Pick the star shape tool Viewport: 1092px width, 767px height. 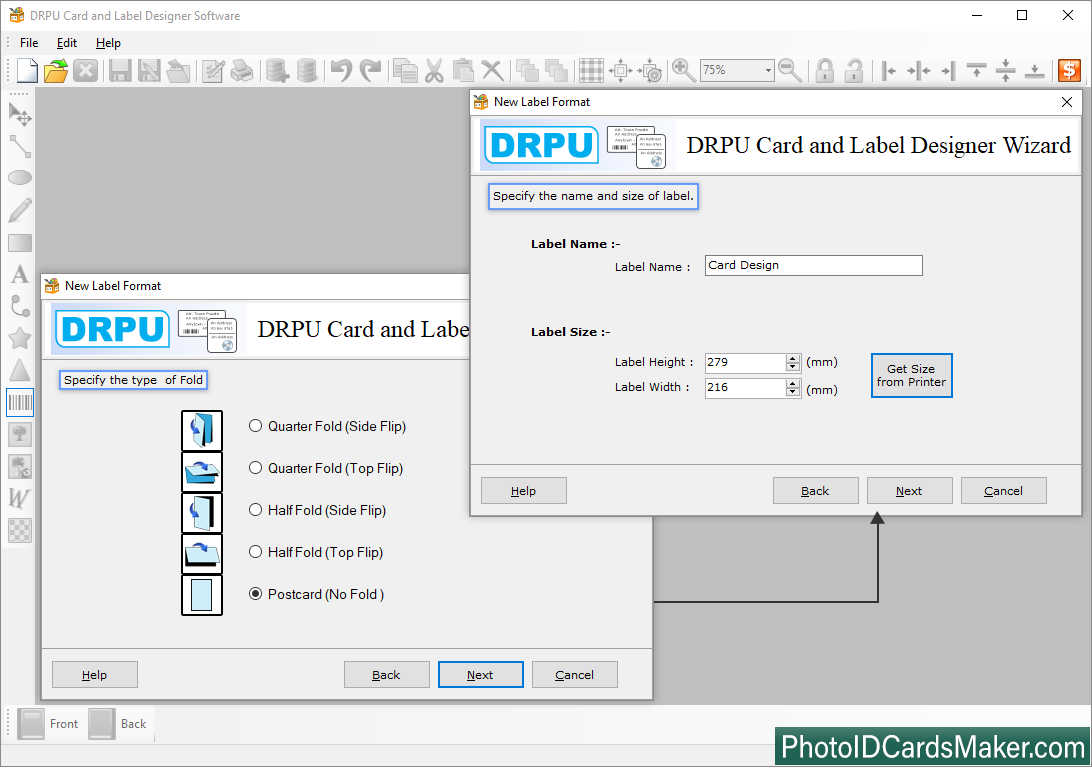tap(20, 338)
